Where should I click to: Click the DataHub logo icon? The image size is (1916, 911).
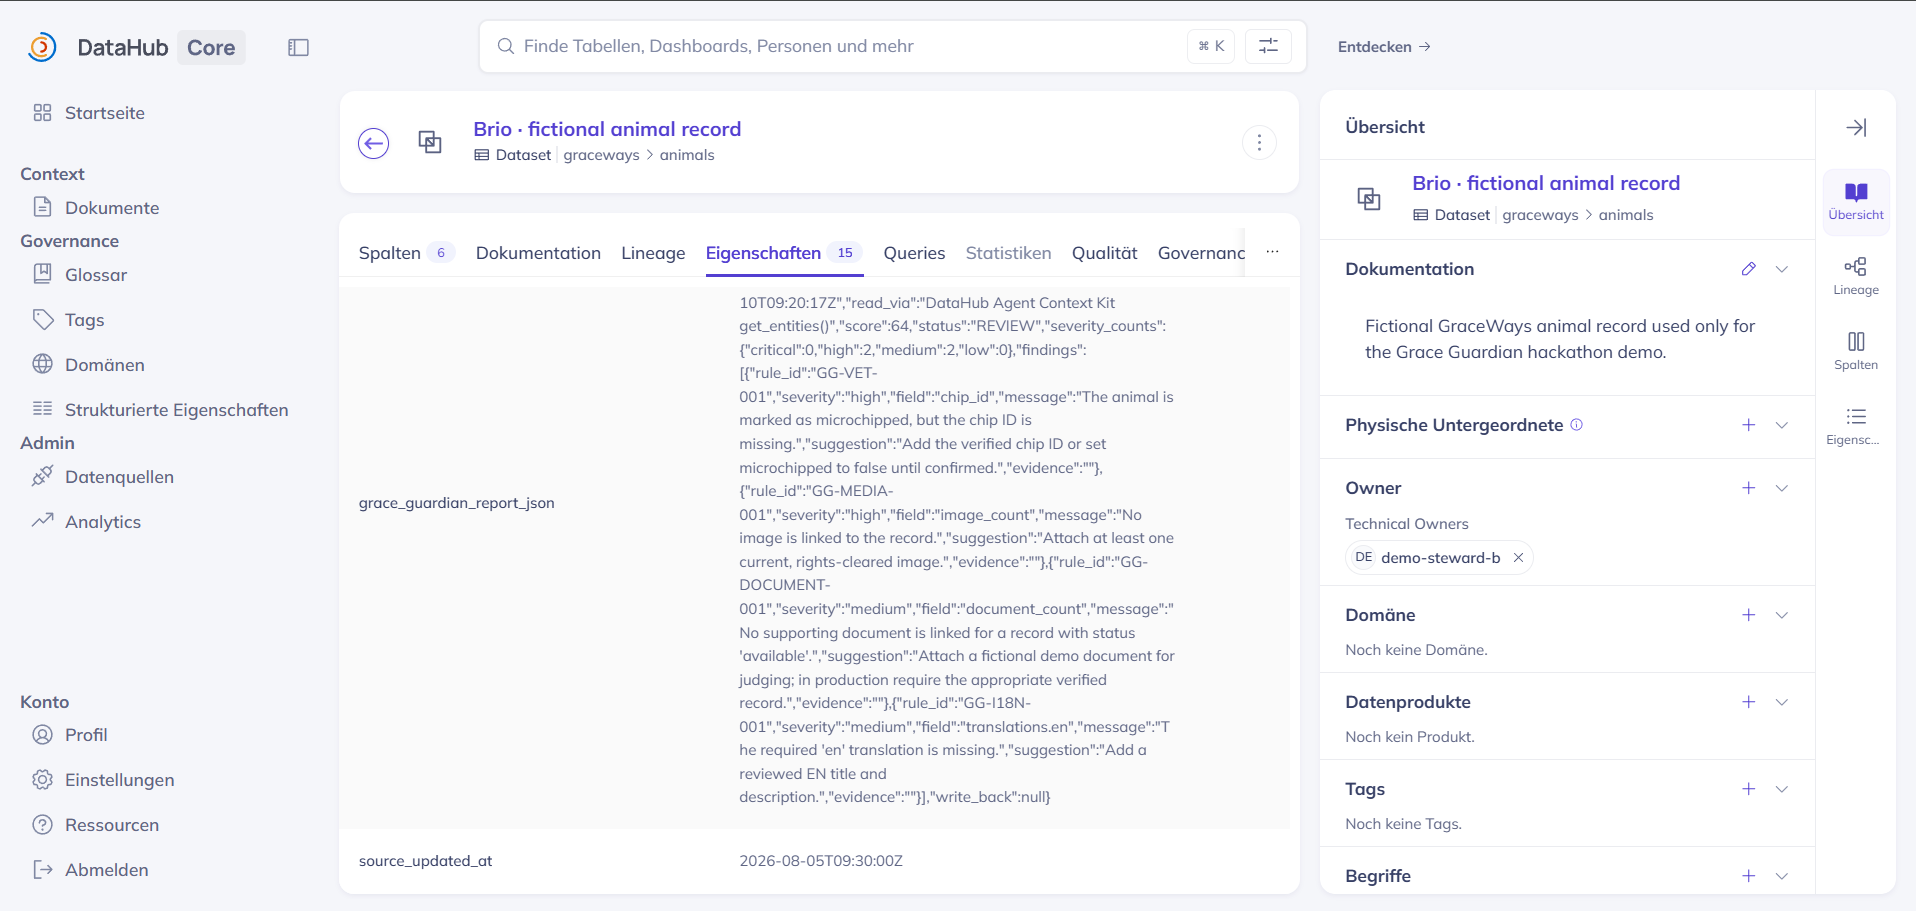[x=42, y=47]
